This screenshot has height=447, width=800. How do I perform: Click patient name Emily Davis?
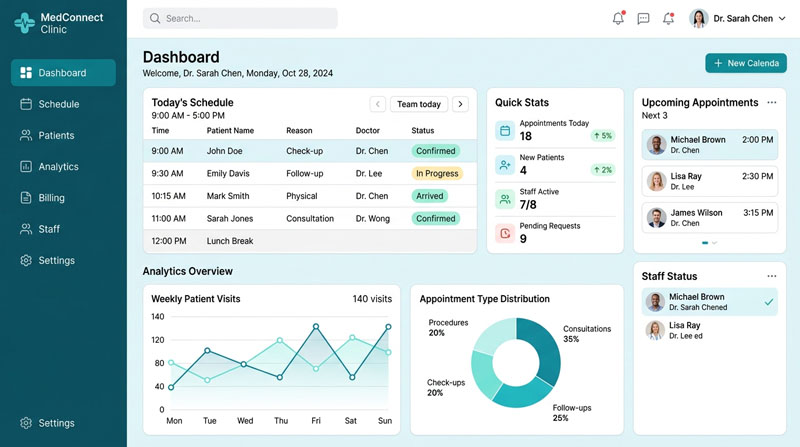coord(228,173)
